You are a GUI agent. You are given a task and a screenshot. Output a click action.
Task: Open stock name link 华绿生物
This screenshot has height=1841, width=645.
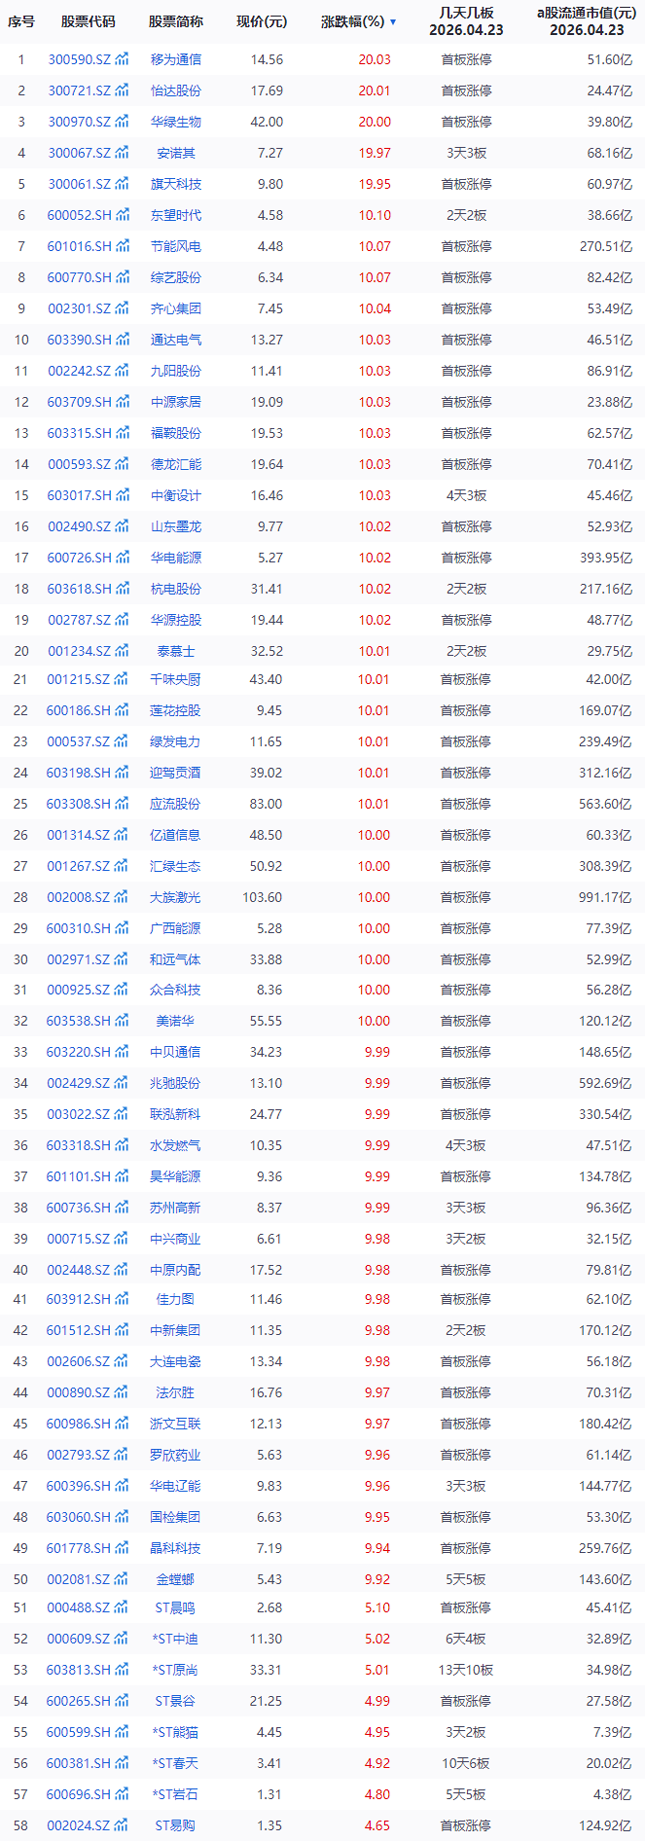(x=176, y=122)
